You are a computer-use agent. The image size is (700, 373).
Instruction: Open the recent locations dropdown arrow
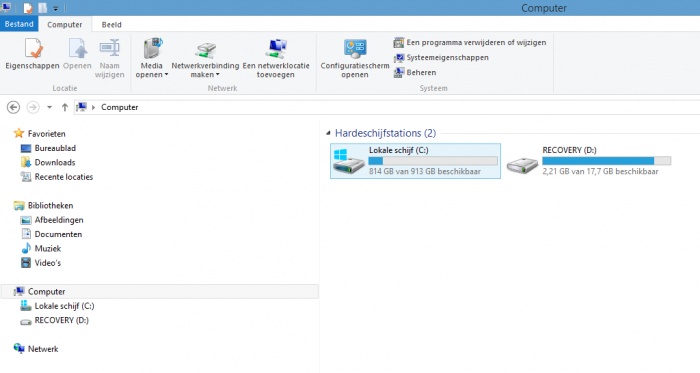pyautogui.click(x=49, y=108)
